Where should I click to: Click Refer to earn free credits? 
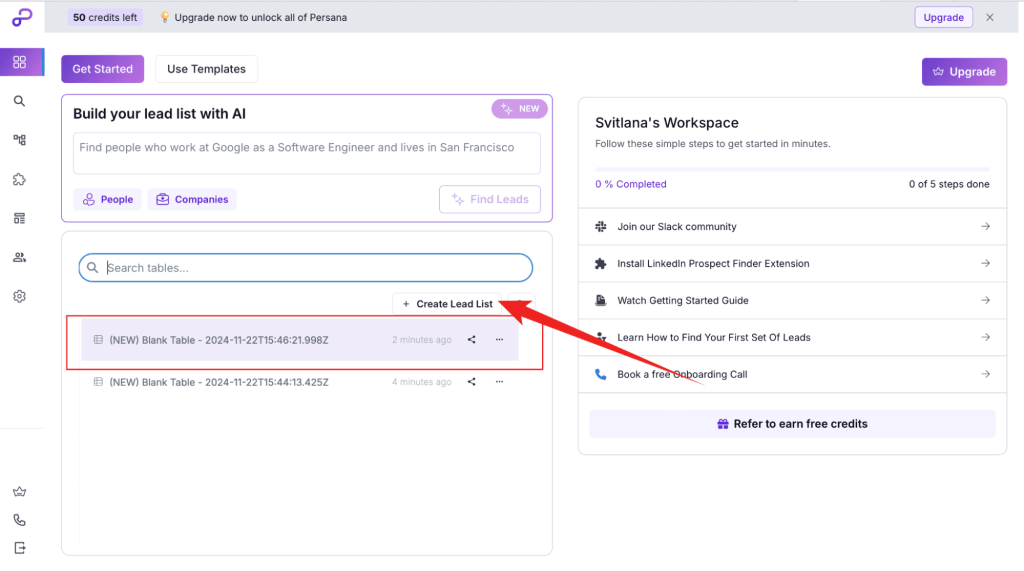tap(792, 424)
